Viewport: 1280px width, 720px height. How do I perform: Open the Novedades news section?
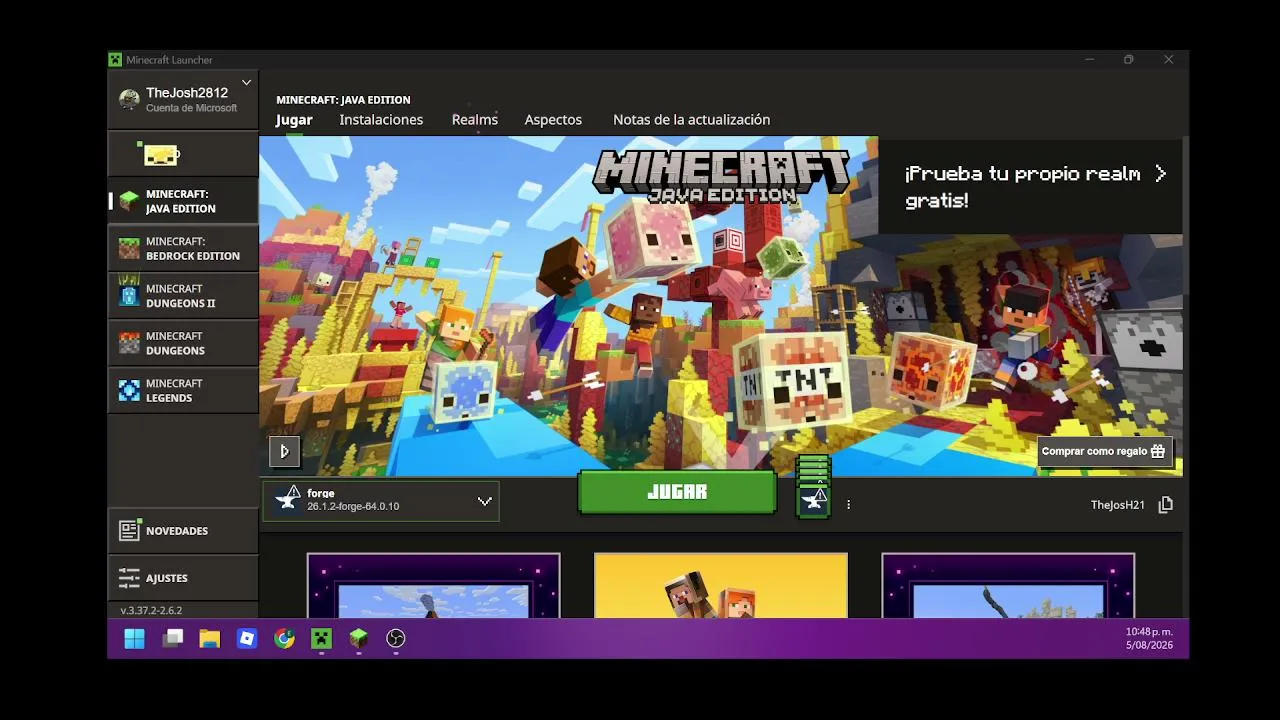point(183,531)
